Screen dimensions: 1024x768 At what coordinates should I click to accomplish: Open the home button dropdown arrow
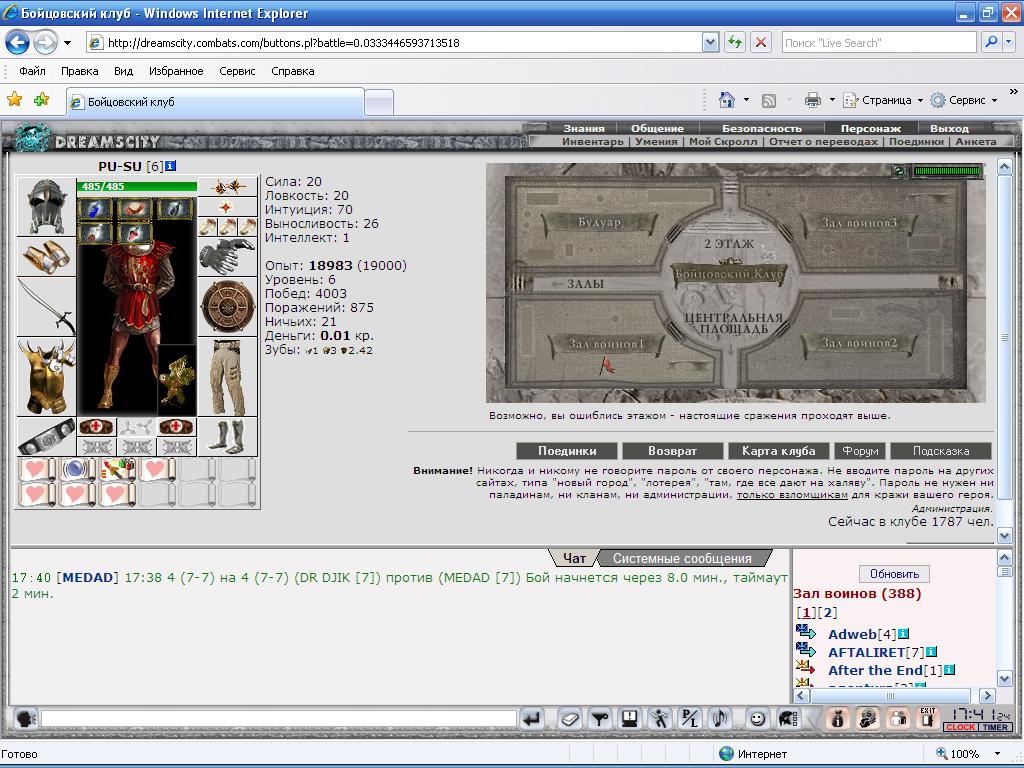(x=746, y=100)
